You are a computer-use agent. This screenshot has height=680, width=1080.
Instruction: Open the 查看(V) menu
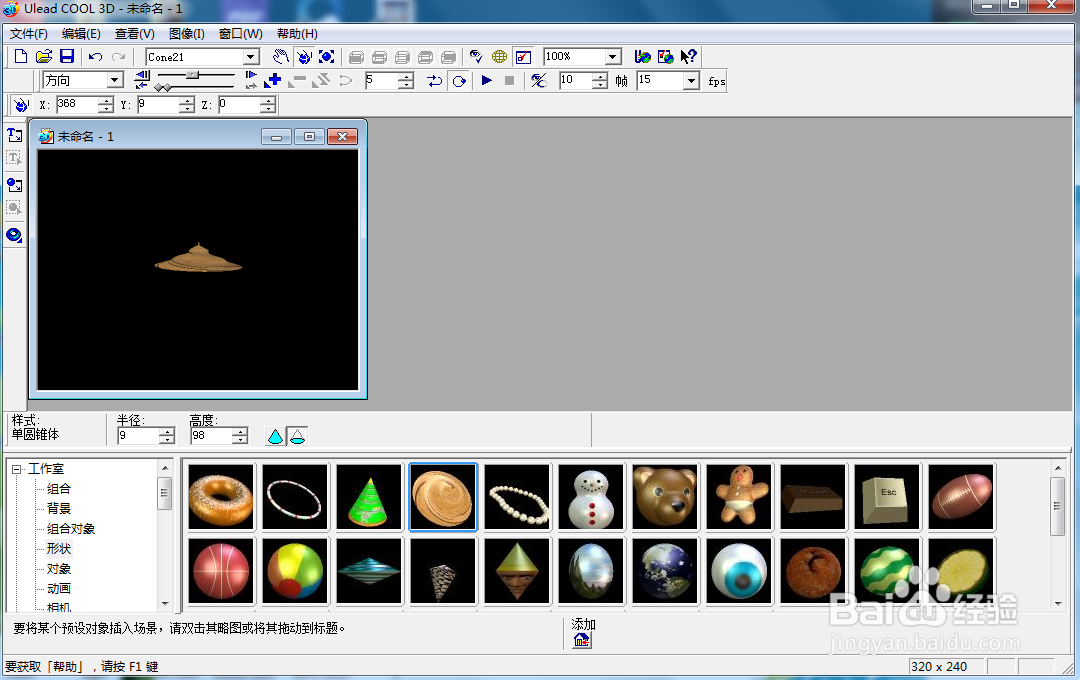134,34
